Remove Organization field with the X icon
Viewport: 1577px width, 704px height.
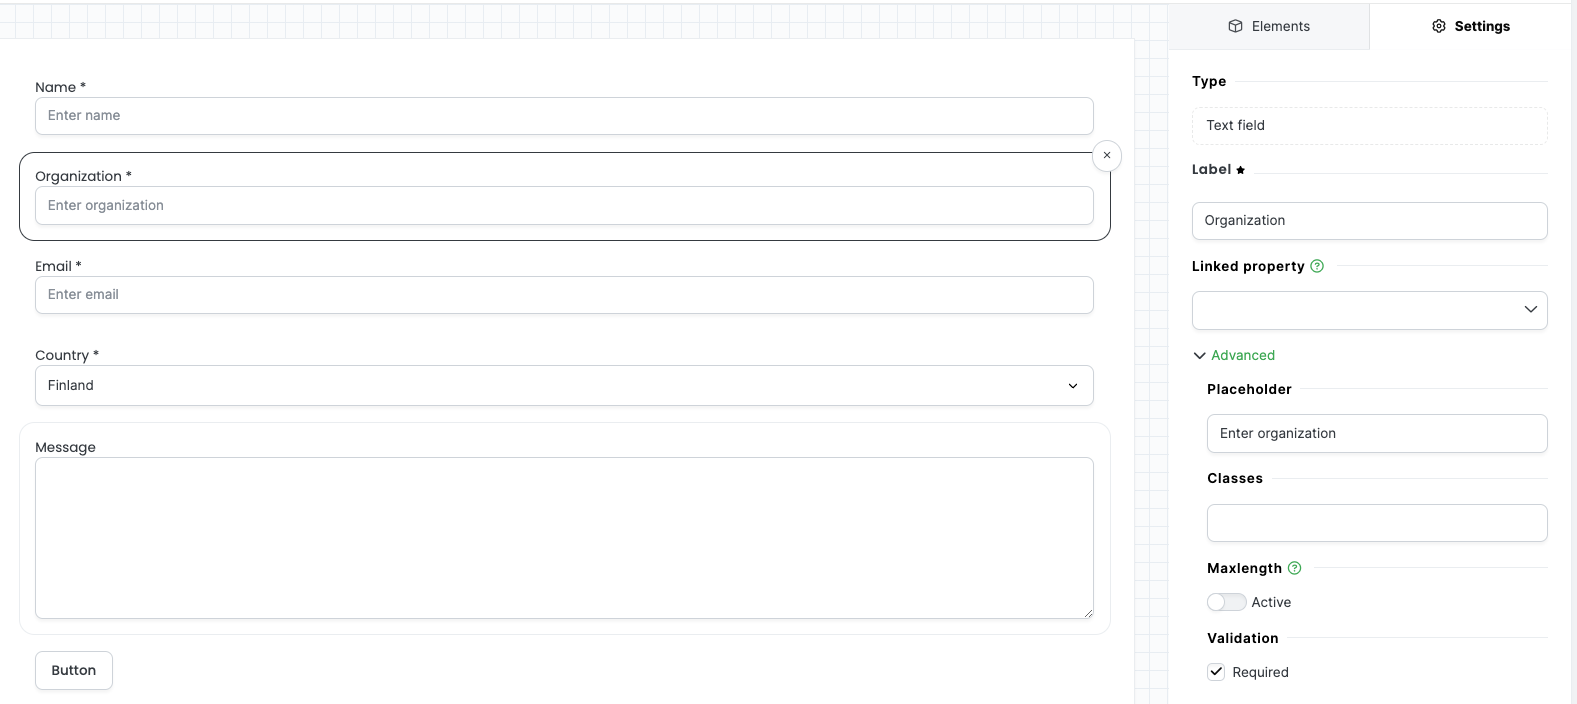click(1107, 156)
